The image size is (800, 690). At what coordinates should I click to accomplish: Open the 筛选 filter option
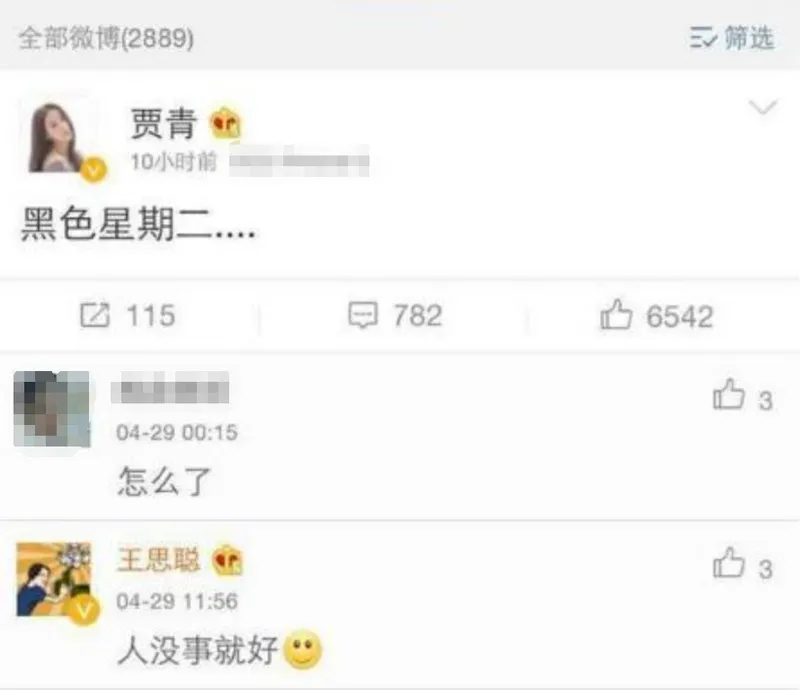(749, 38)
